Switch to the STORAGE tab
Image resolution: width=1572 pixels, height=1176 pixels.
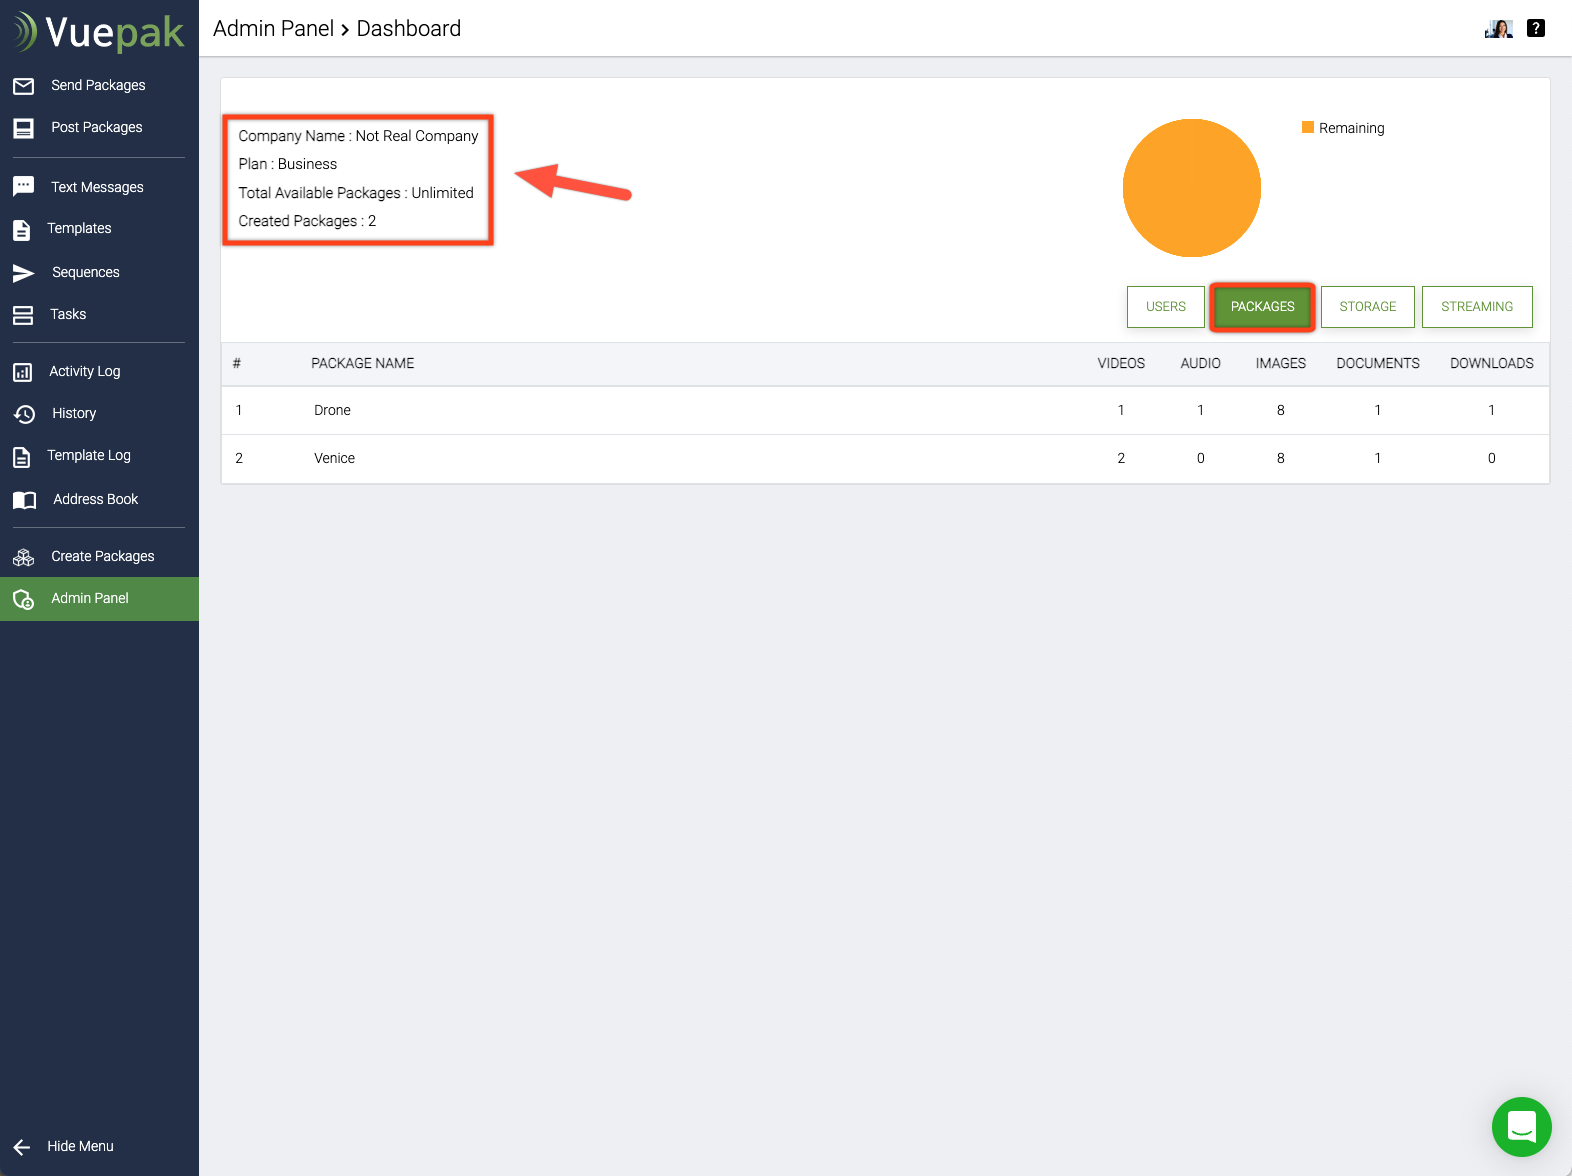pyautogui.click(x=1368, y=307)
